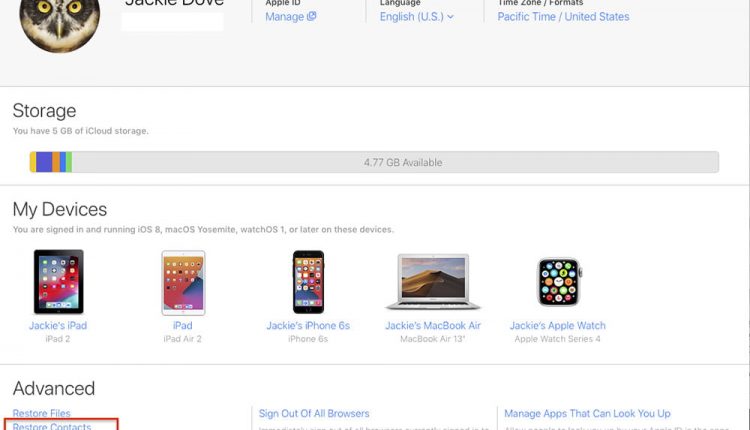Open the Jackie's iPhone 6s link

point(308,325)
